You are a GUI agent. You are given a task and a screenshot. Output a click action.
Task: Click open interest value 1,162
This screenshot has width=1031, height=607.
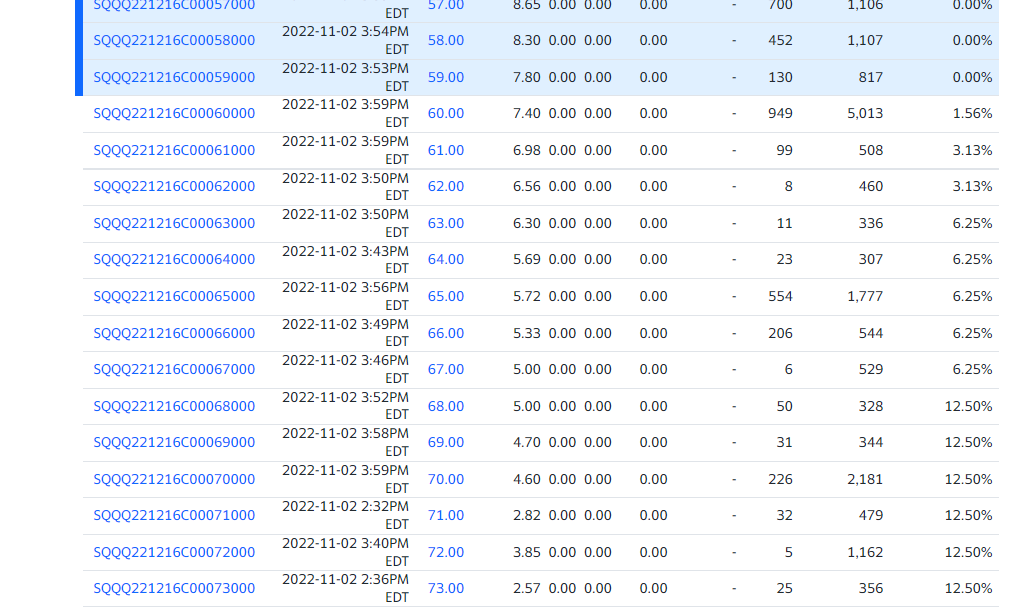tap(865, 552)
